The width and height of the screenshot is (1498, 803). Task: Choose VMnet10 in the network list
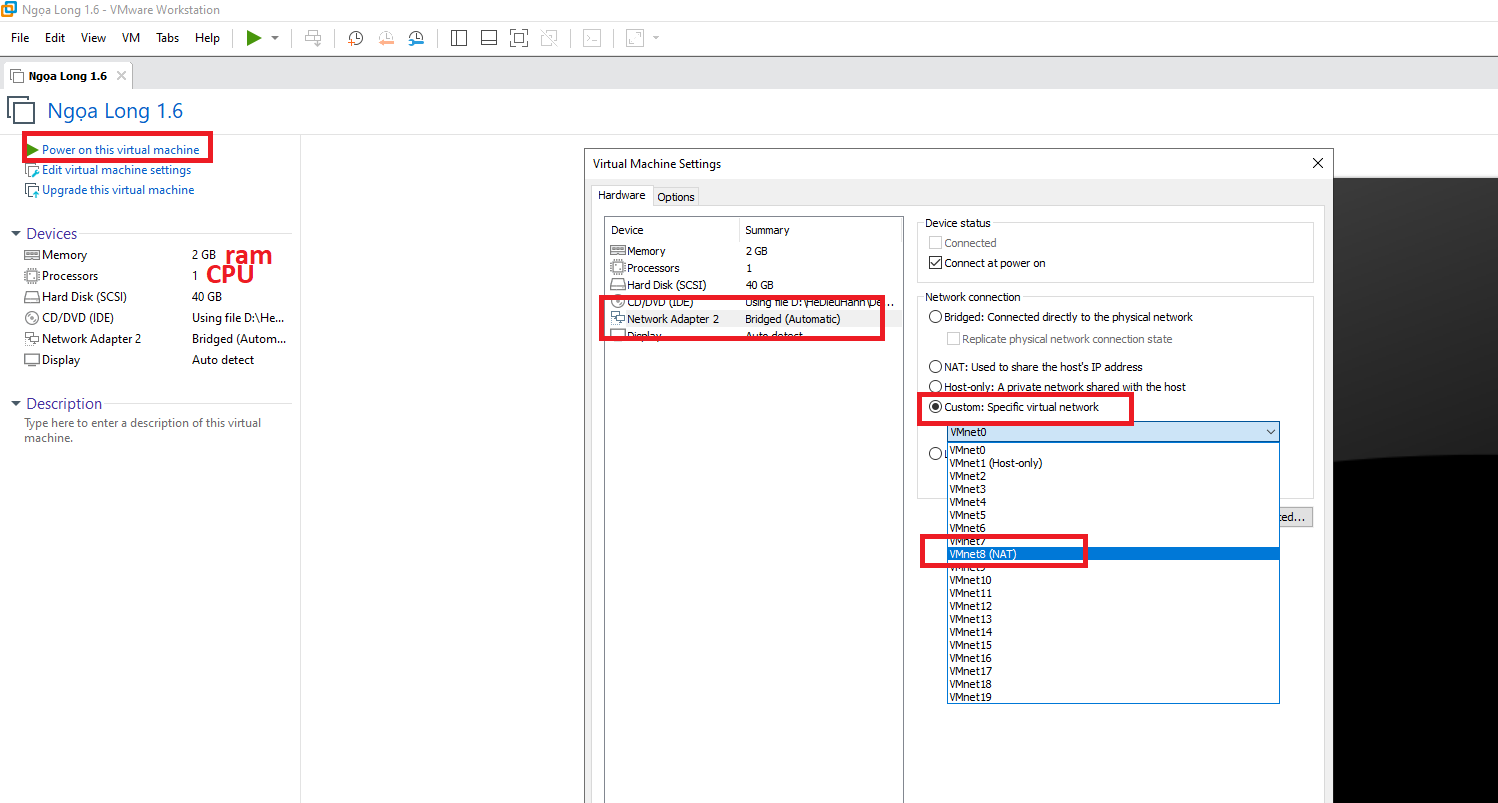pyautogui.click(x=1113, y=580)
